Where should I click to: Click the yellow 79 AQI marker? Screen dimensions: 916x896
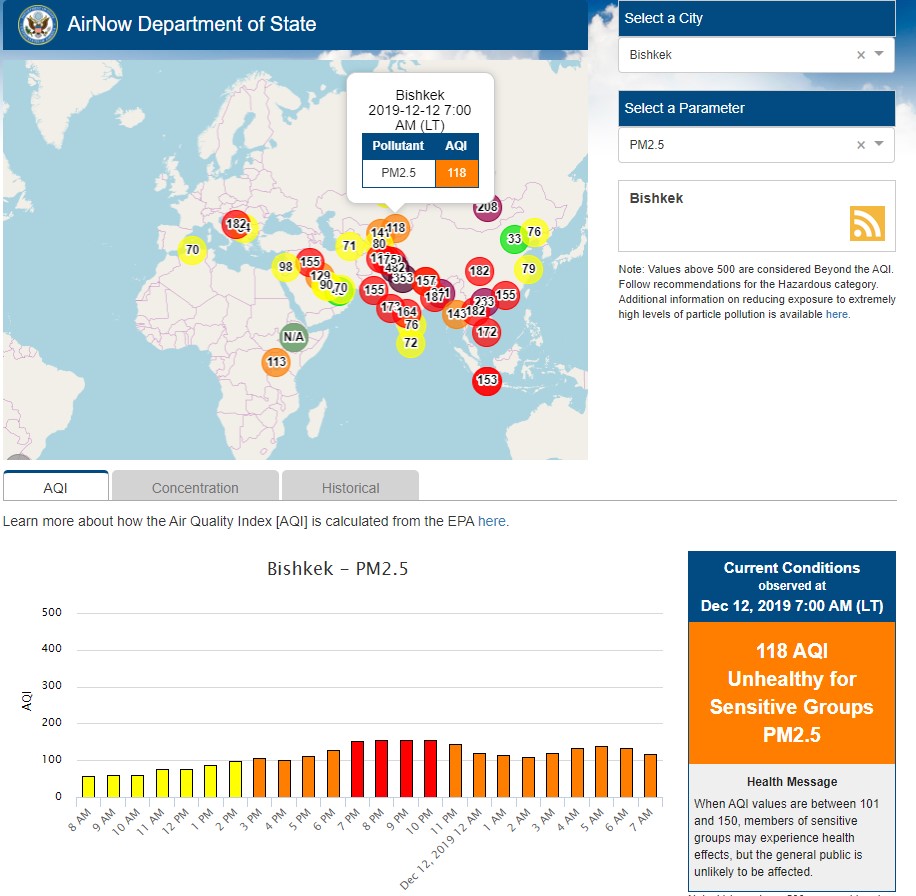[528, 268]
